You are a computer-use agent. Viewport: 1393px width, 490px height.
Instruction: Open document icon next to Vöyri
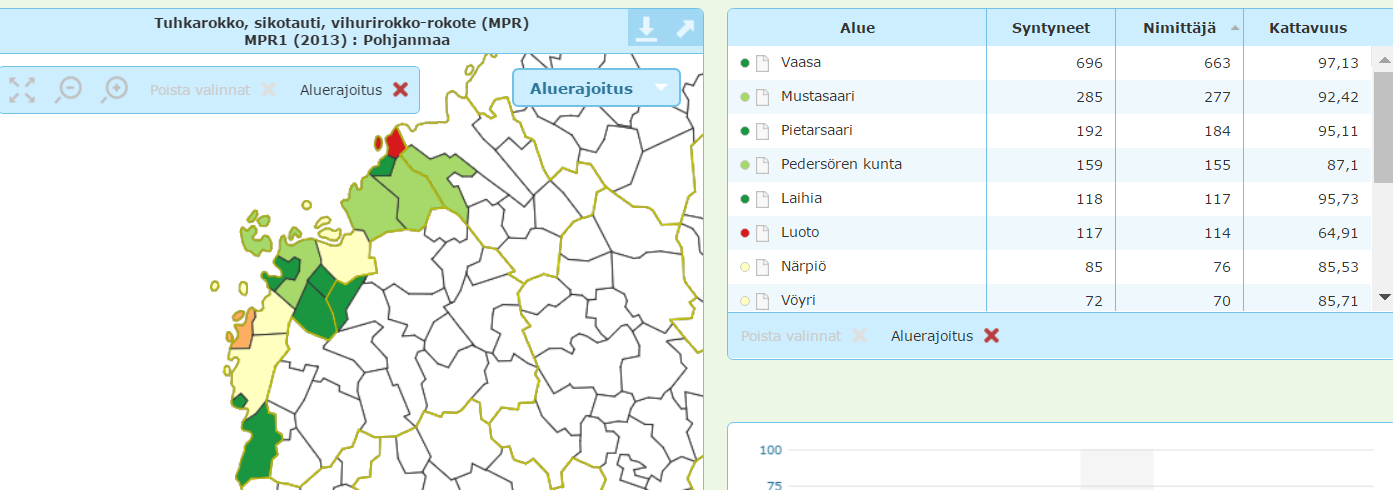762,301
